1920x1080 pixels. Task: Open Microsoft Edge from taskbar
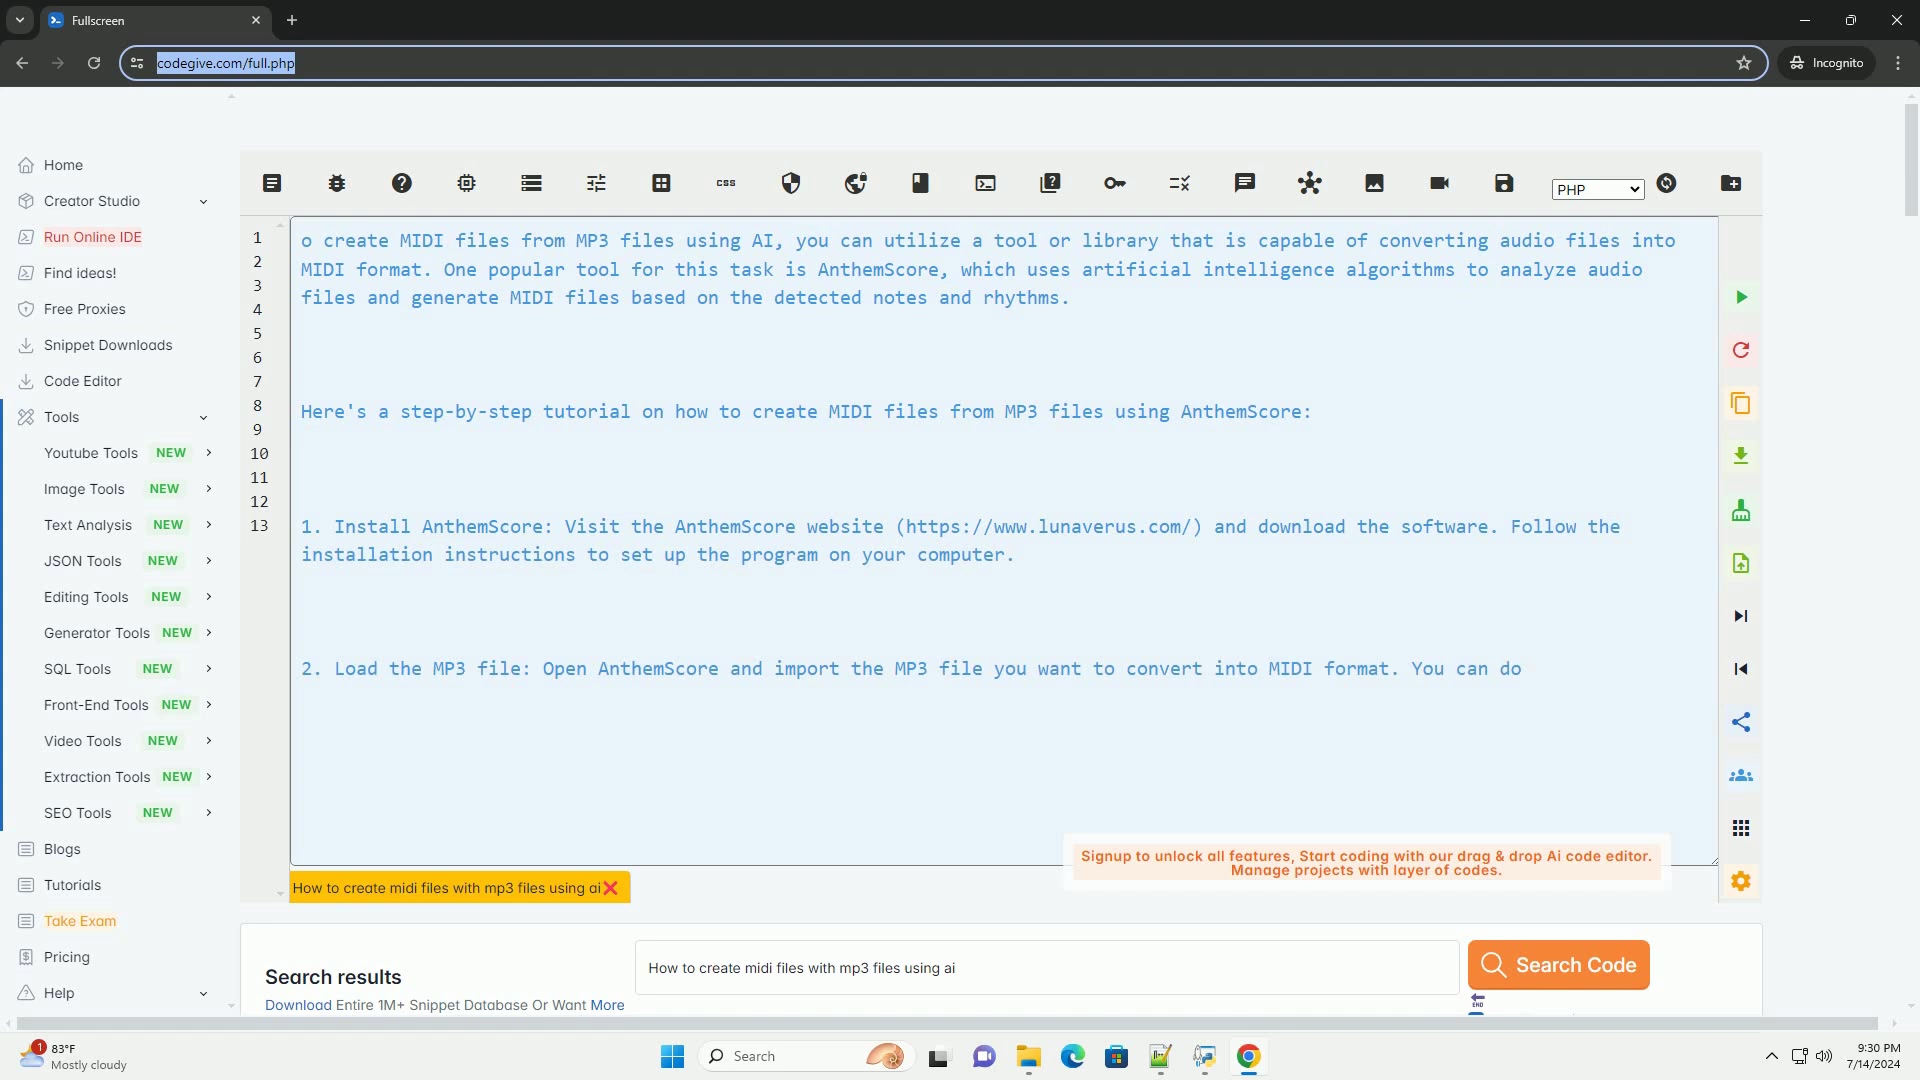[x=1073, y=1056]
